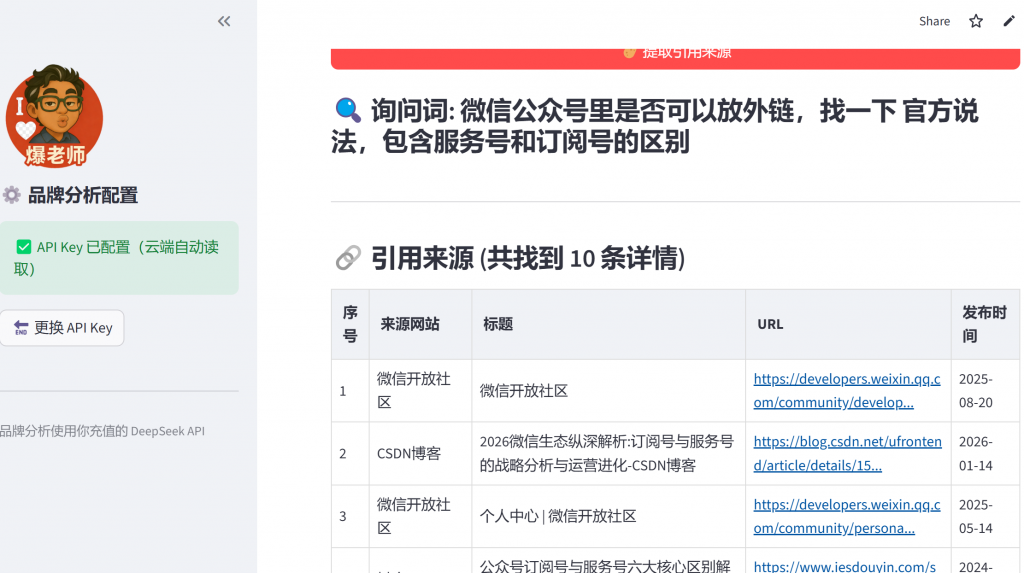Click the 标题 column header
Image resolution: width=1024 pixels, height=573 pixels.
pos(608,324)
